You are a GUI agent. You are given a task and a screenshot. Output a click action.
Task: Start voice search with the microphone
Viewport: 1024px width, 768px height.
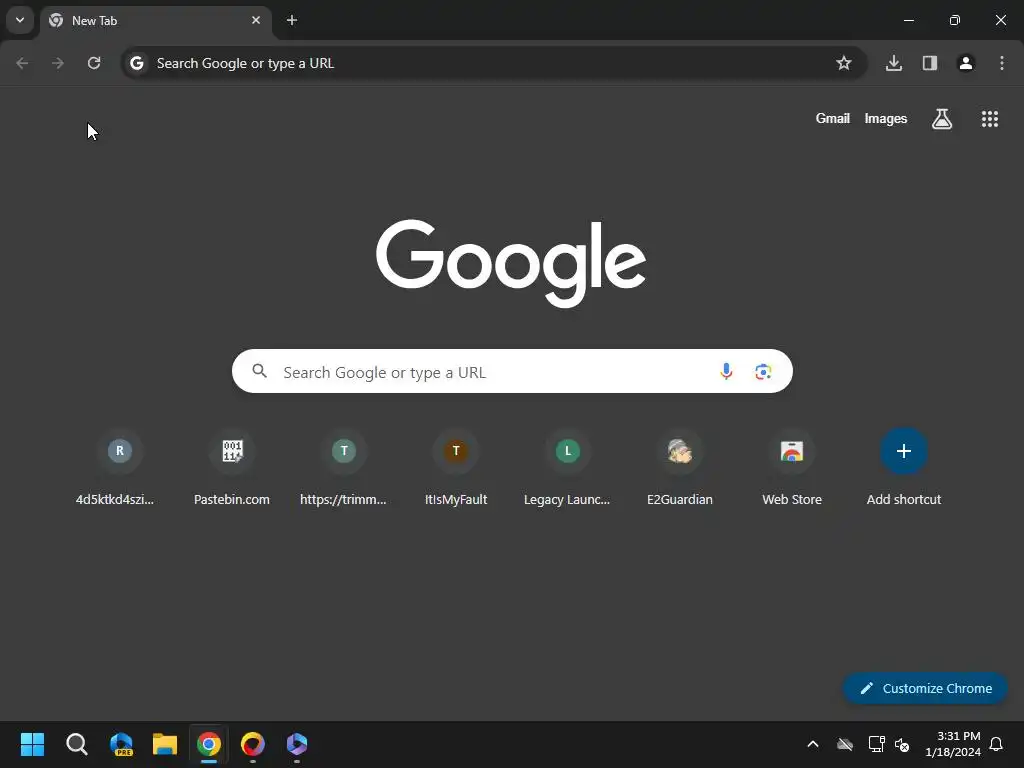726,372
